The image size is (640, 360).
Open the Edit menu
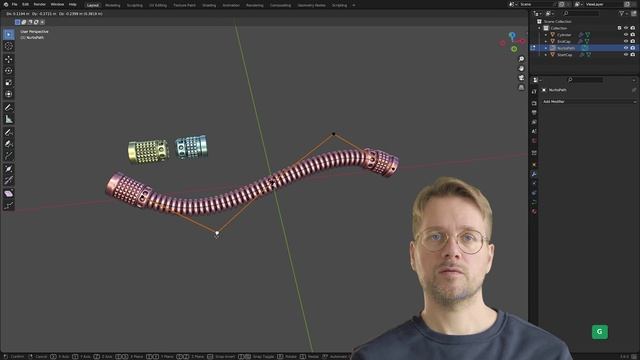[25, 4]
